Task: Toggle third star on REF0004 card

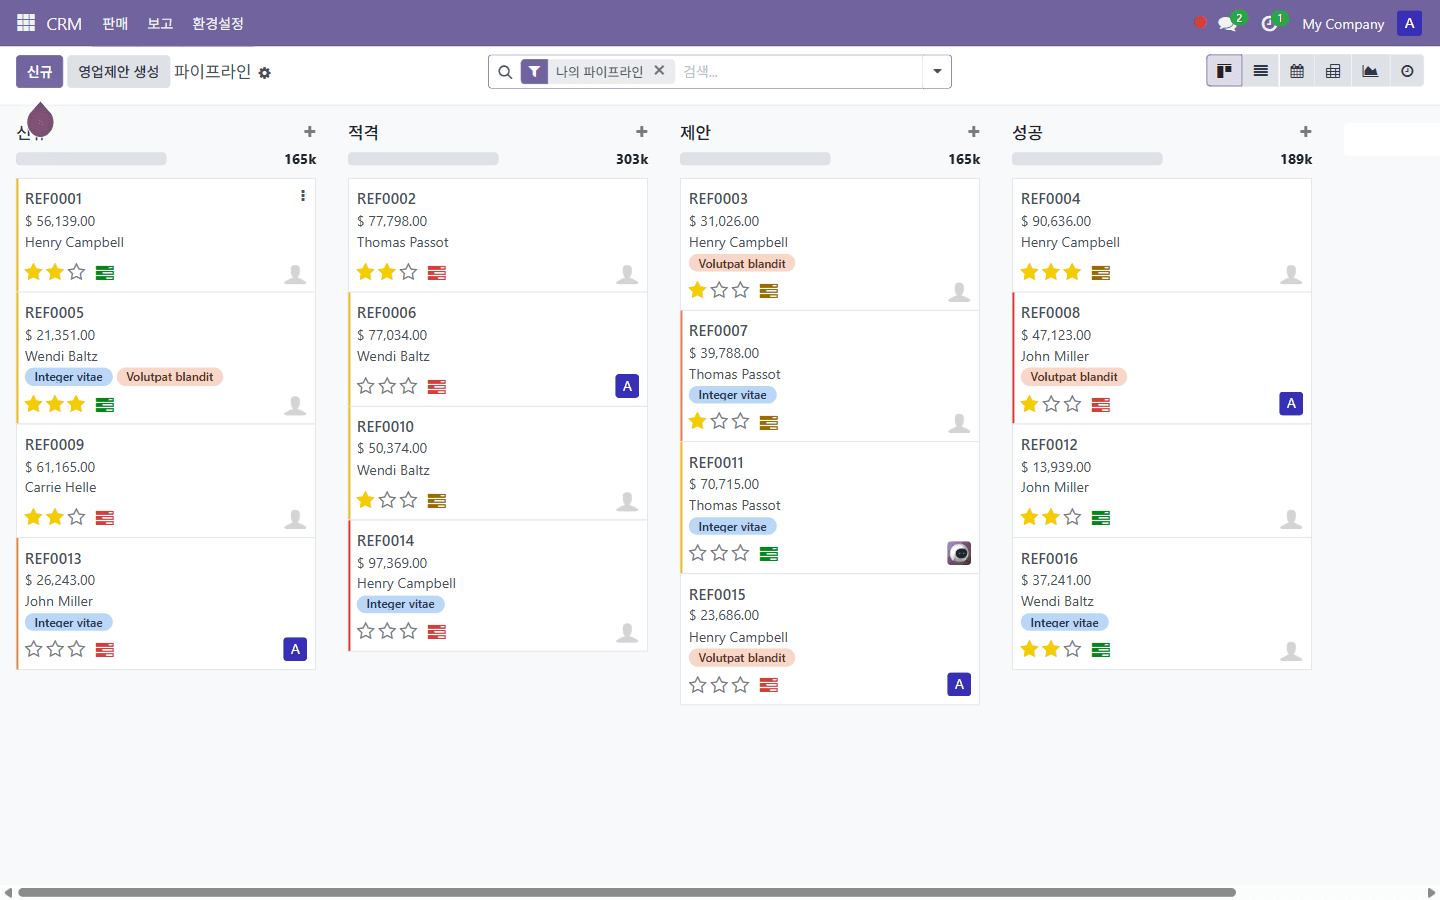Action: 1072,271
